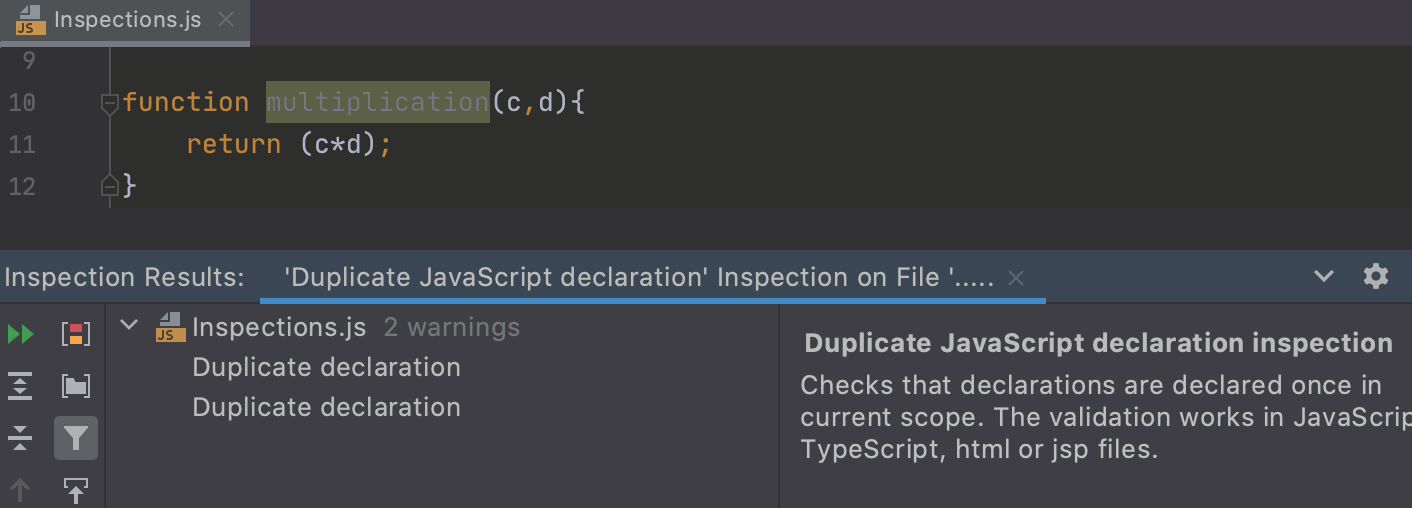
Task: Click Collapse All icon in inspection toolbar
Action: pos(21,438)
